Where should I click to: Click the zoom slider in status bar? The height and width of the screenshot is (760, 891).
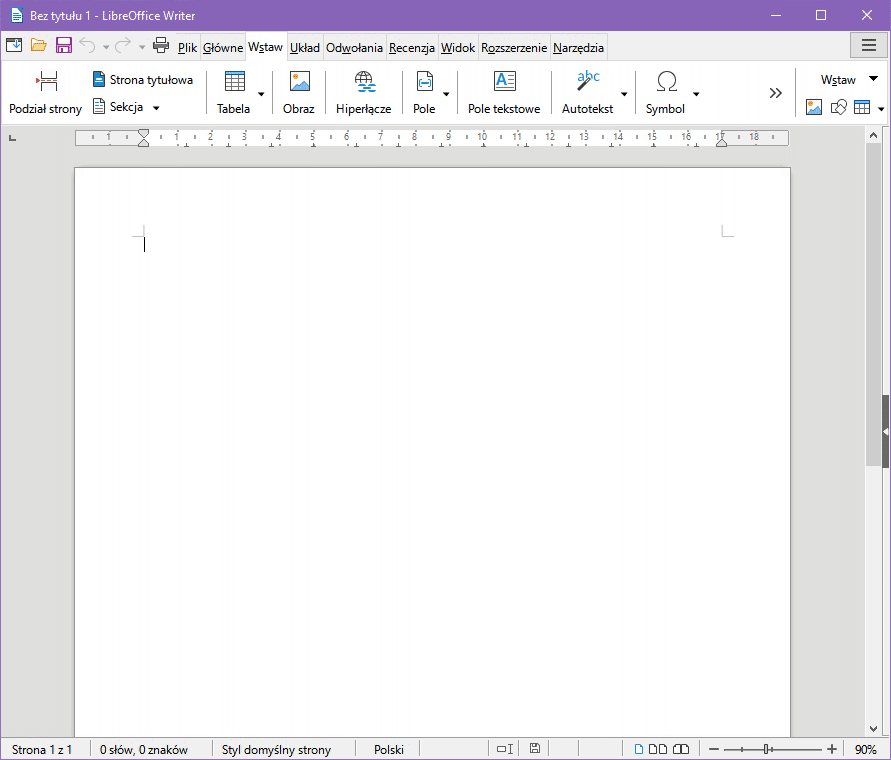tap(767, 749)
